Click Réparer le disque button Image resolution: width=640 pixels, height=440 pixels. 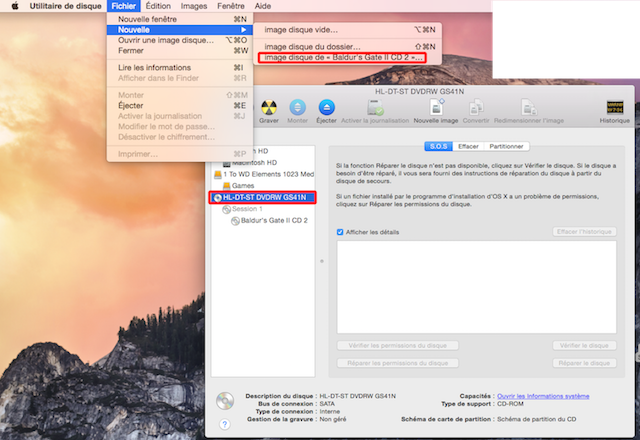pyautogui.click(x=584, y=363)
